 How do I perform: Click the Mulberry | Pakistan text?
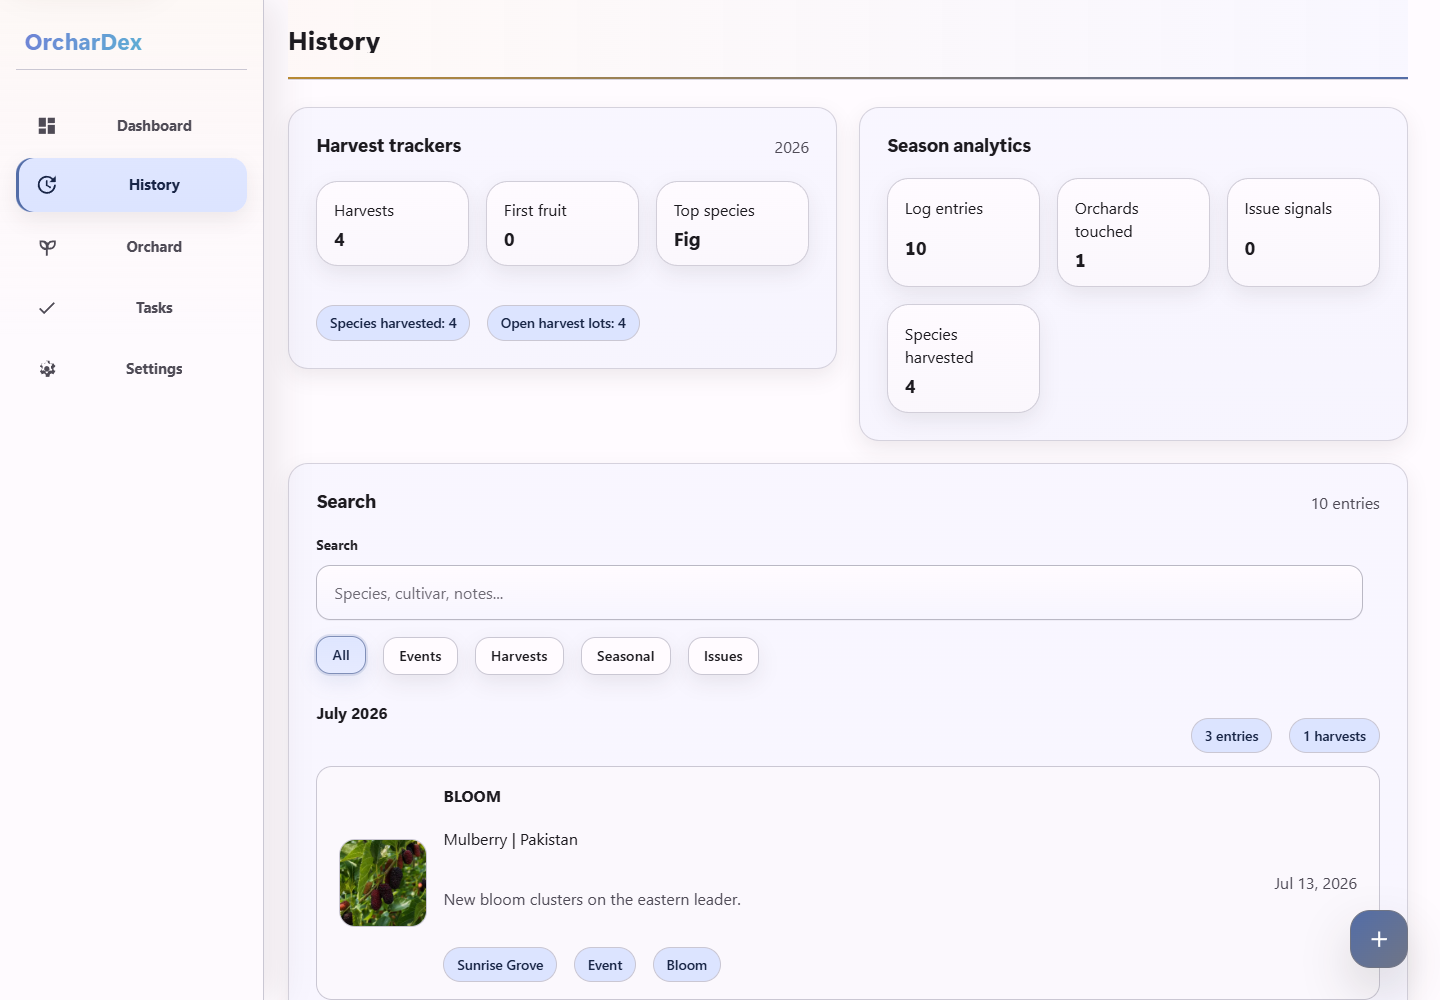click(510, 840)
